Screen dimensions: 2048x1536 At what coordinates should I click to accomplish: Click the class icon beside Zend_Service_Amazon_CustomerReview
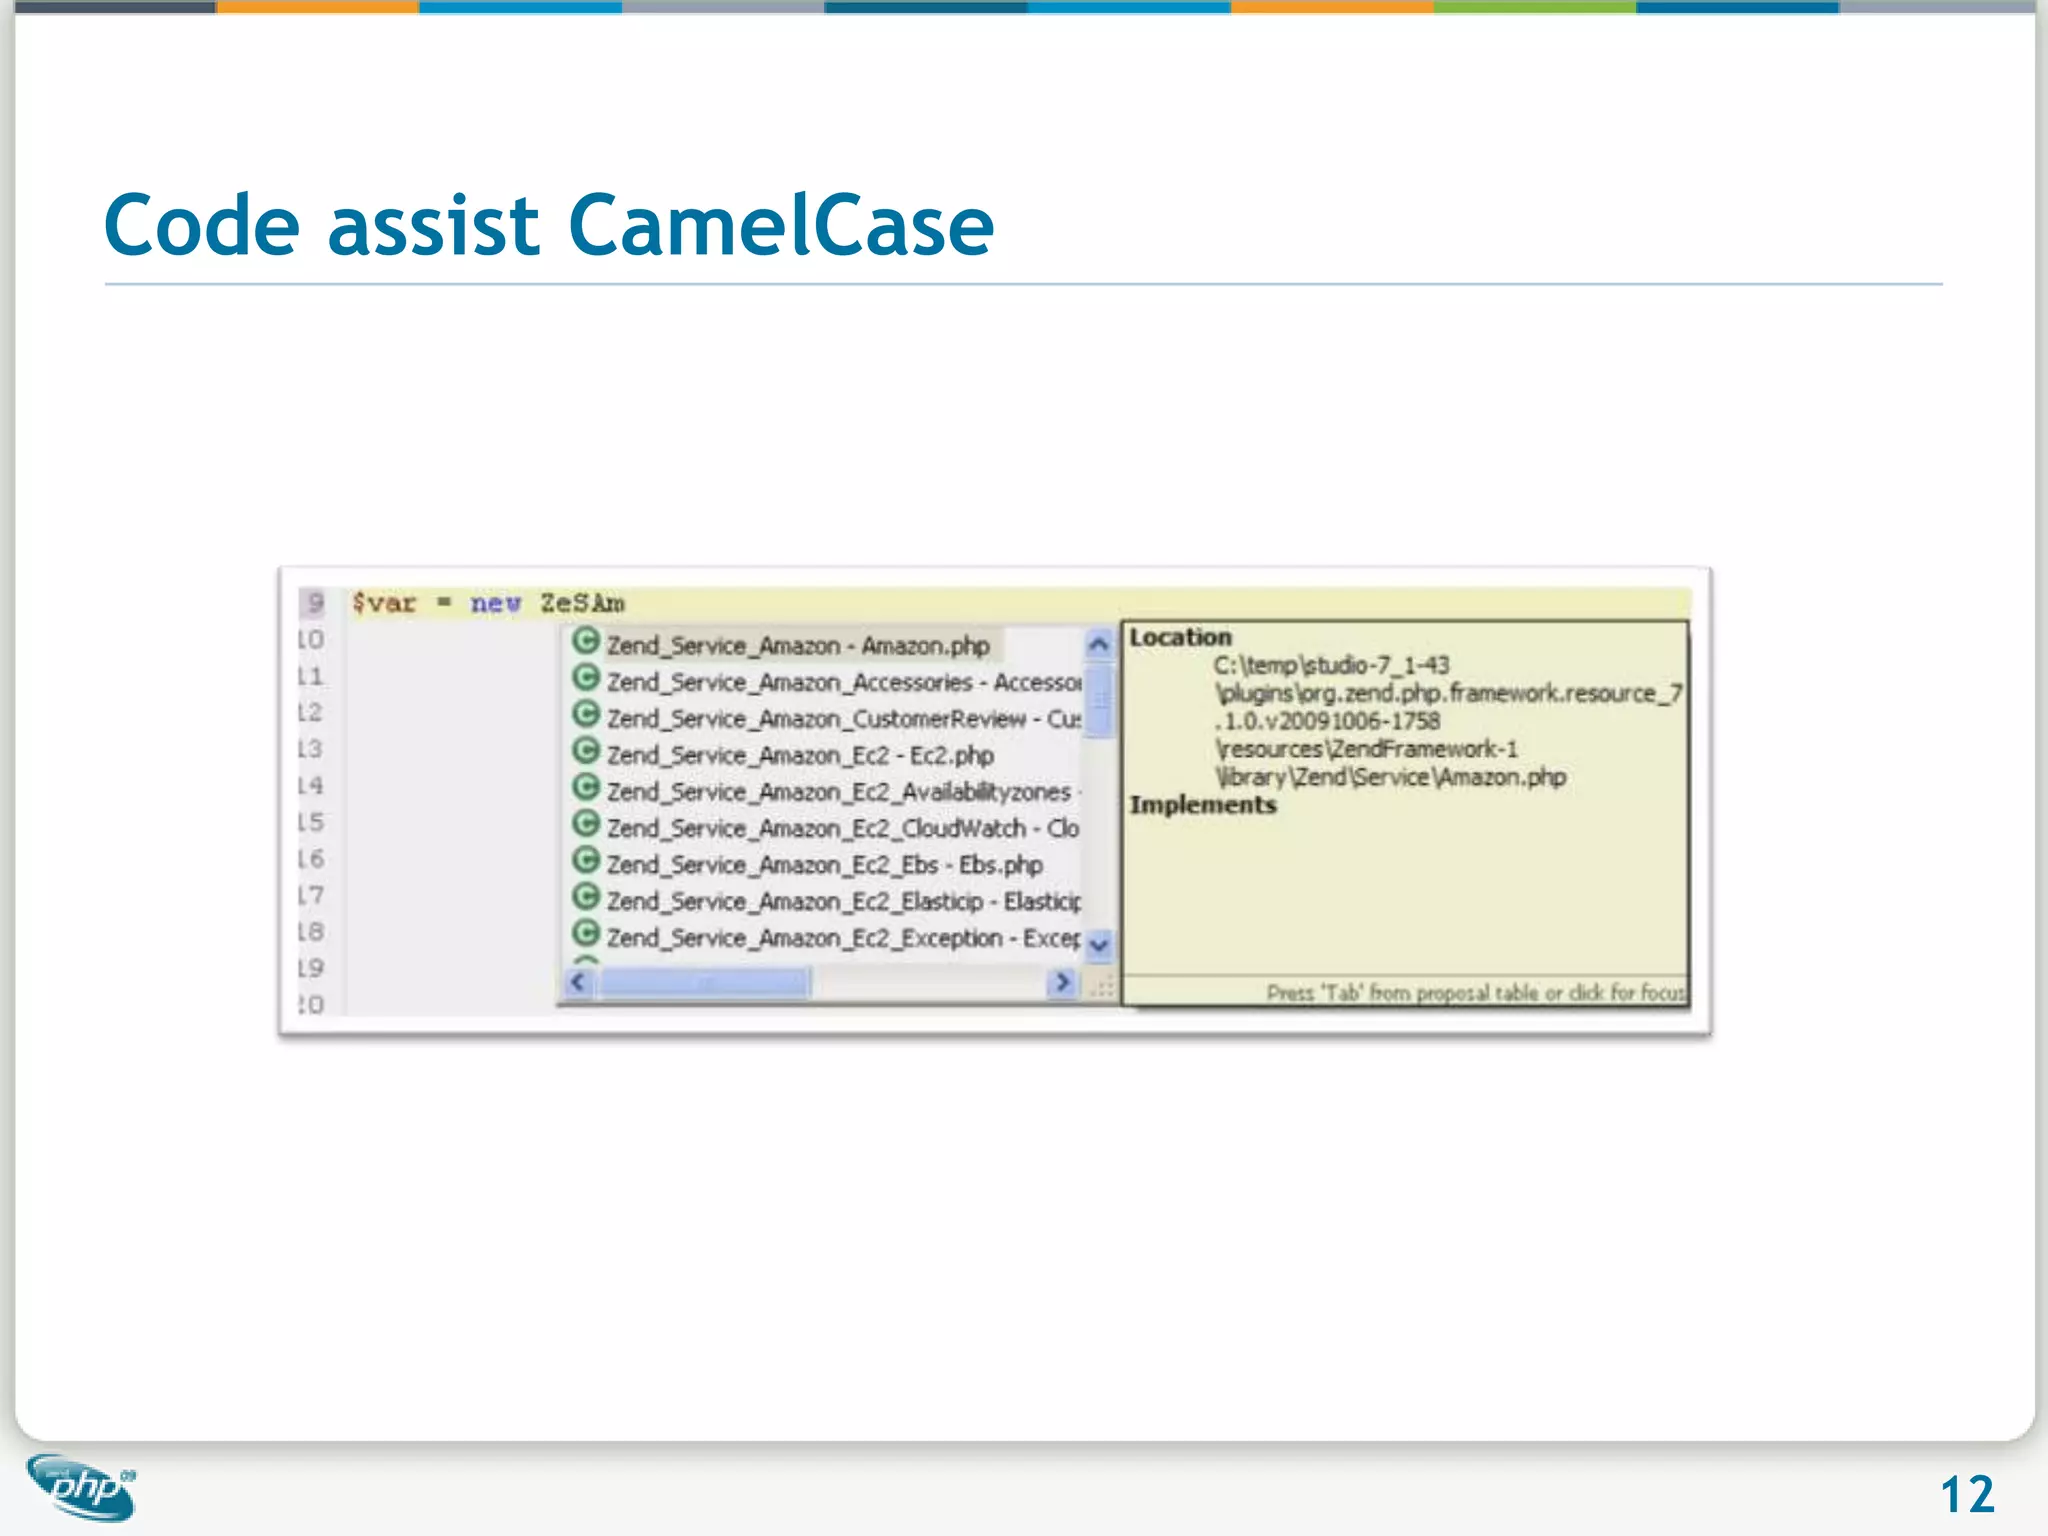pyautogui.click(x=586, y=714)
